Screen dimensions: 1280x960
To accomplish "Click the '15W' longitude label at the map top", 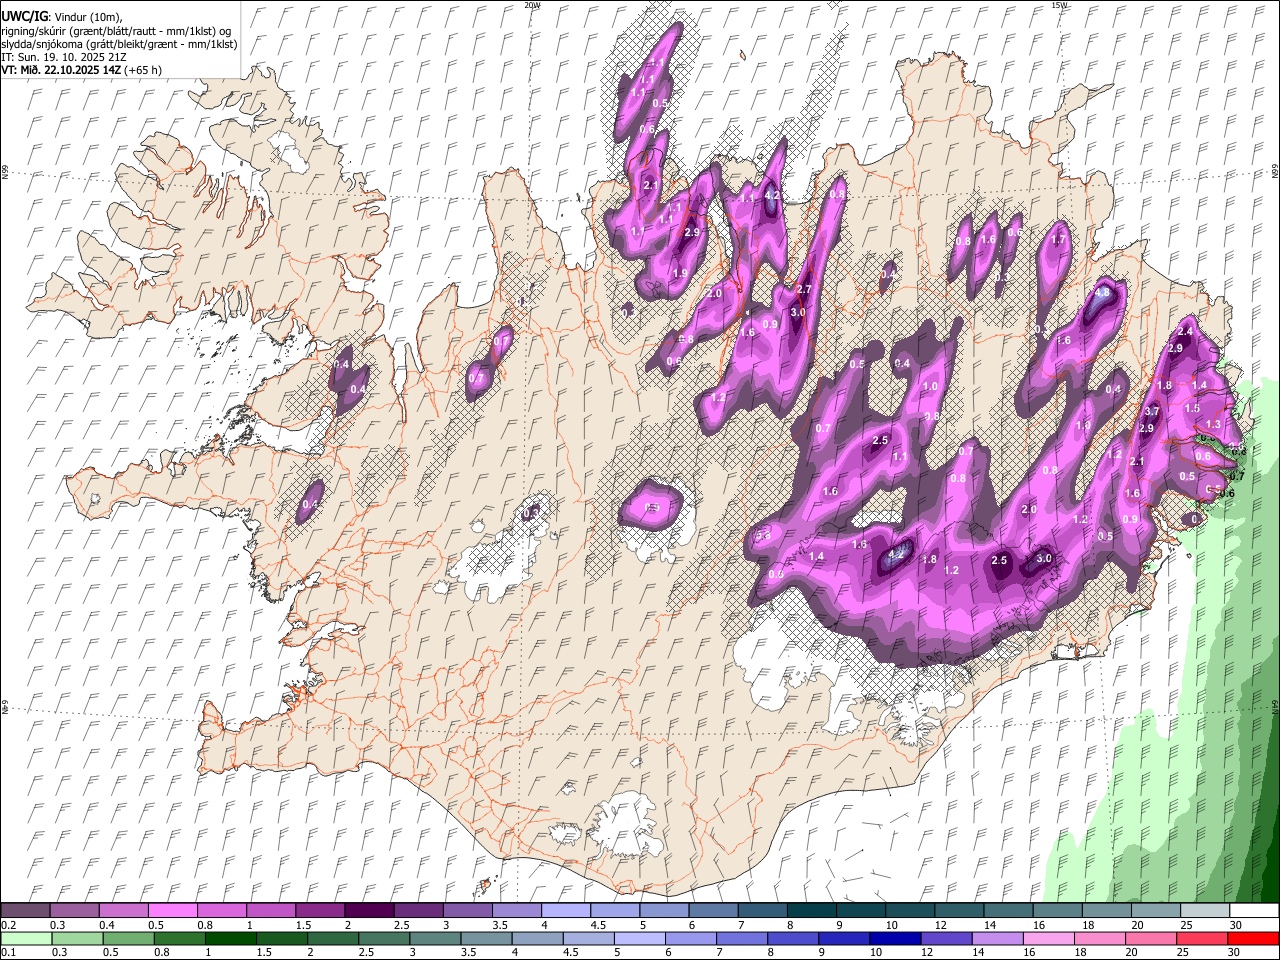I will (x=1059, y=5).
